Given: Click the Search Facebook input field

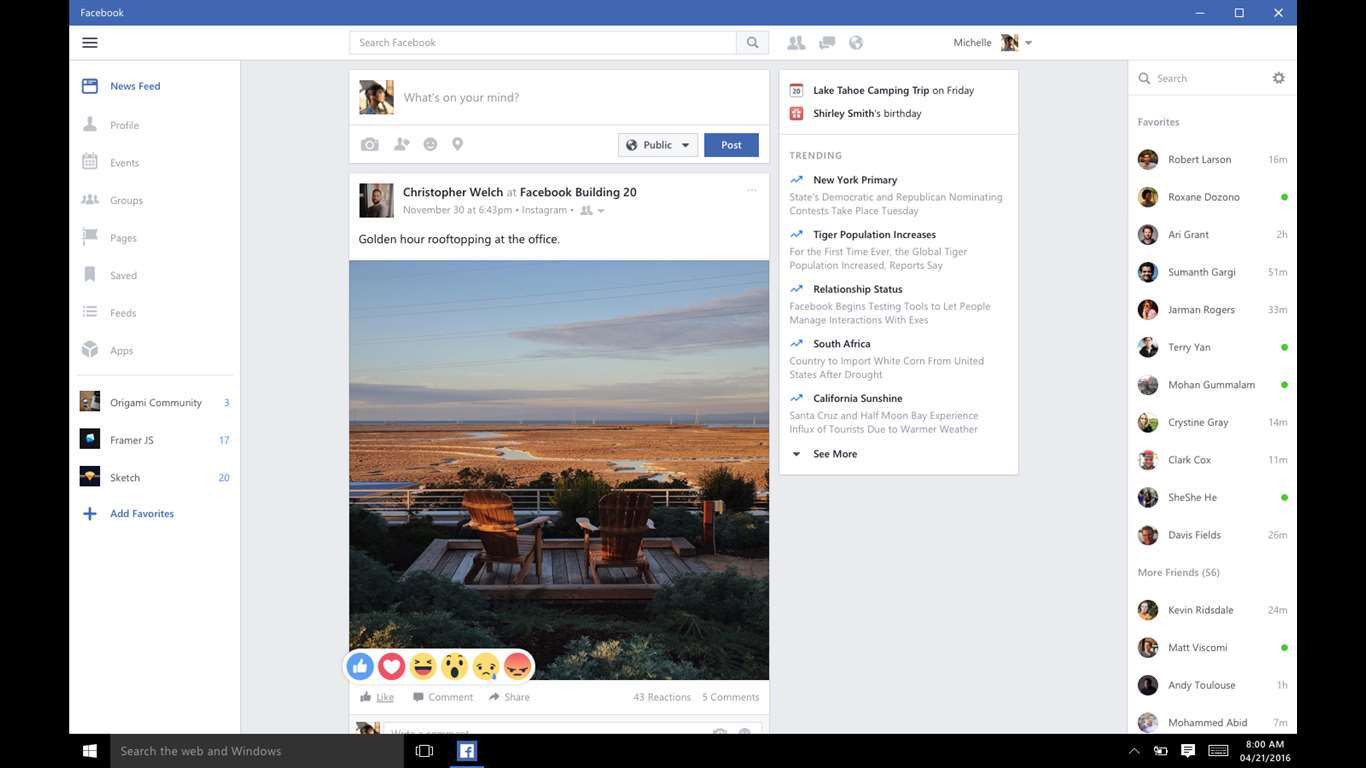Looking at the screenshot, I should (x=543, y=43).
